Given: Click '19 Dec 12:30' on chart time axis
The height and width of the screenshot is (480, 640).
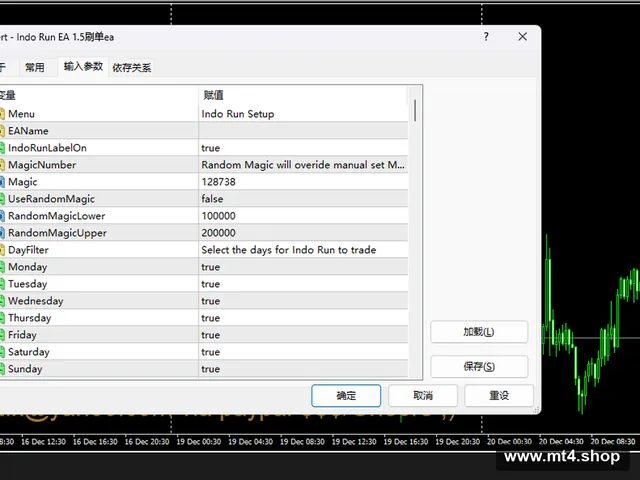Looking at the screenshot, I should click(x=354, y=442).
